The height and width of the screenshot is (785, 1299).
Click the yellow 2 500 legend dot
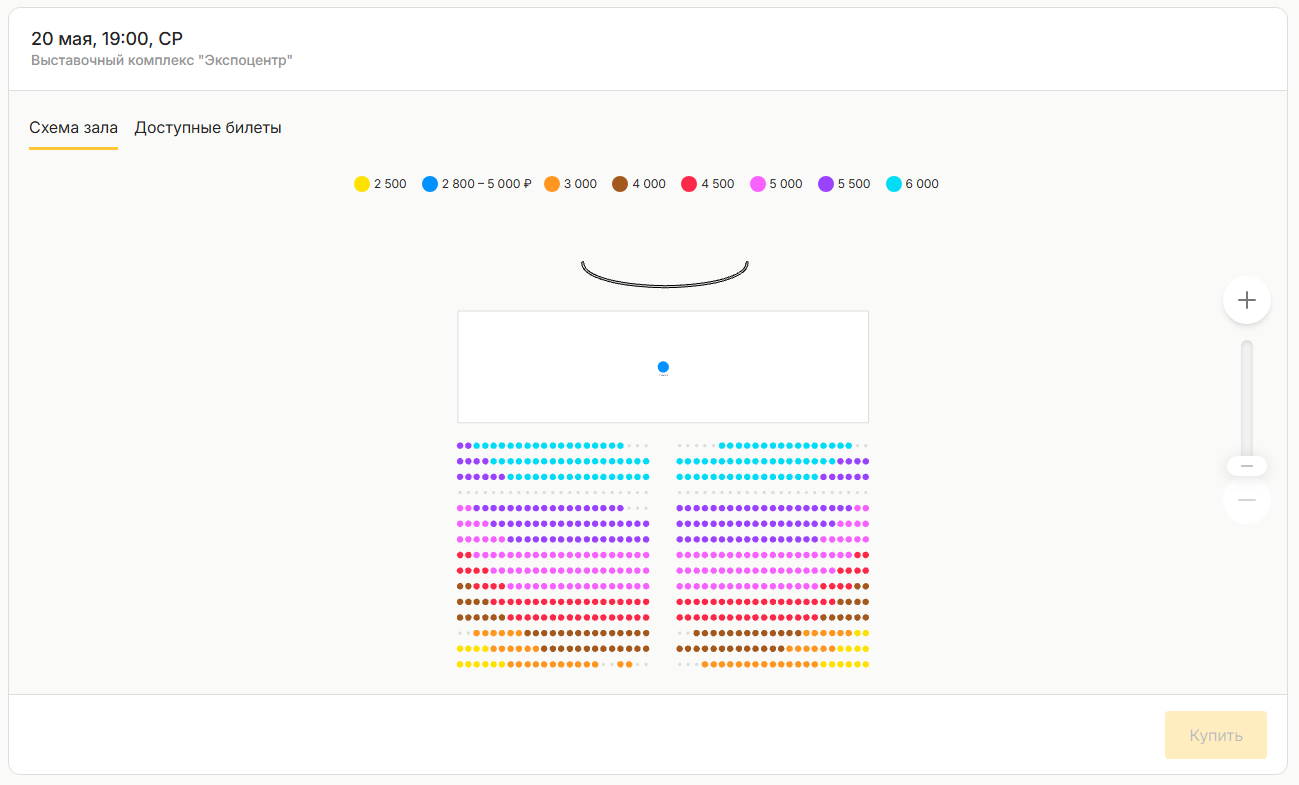(362, 184)
